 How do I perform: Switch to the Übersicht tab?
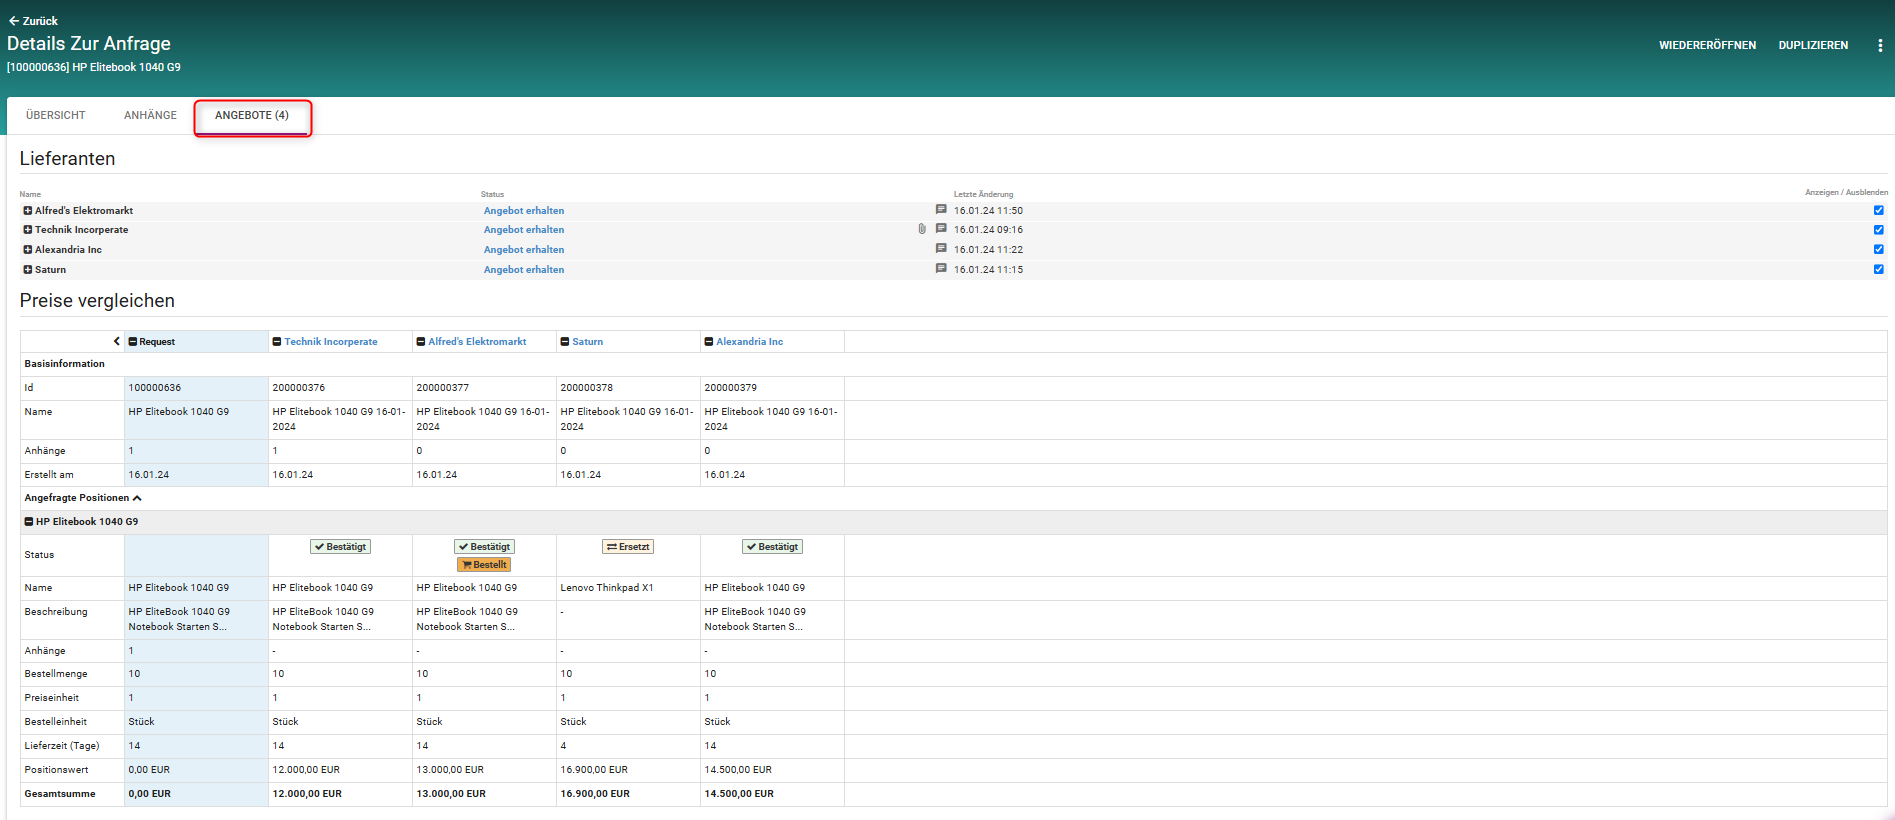pos(56,116)
